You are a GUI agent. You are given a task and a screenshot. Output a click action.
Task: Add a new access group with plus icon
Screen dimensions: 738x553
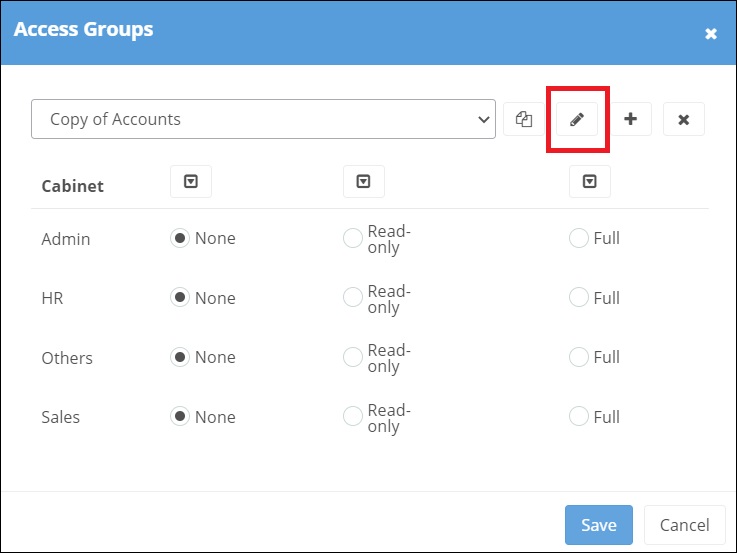pos(631,119)
